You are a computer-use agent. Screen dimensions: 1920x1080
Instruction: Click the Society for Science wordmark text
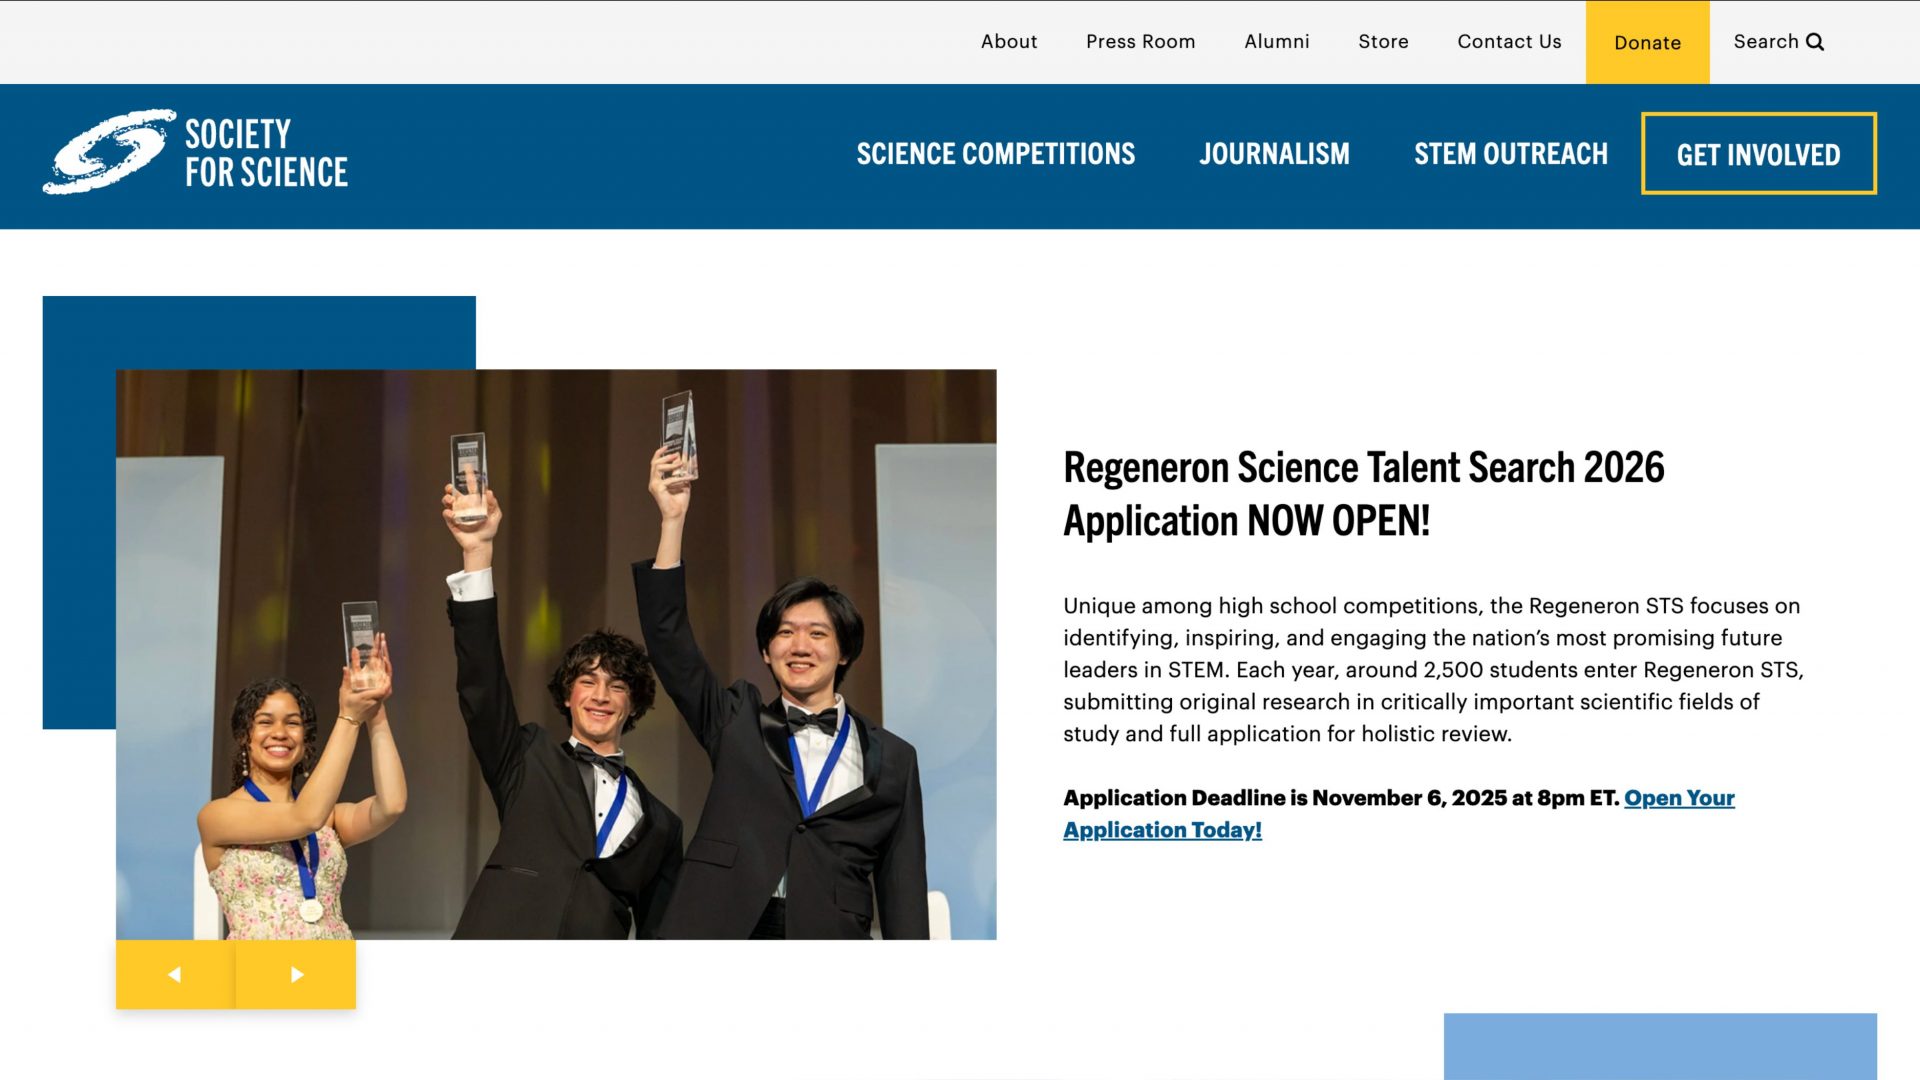pos(266,152)
